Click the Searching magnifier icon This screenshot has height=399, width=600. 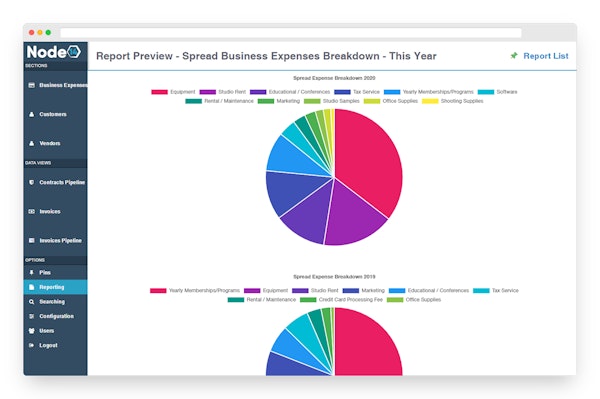click(x=32, y=301)
